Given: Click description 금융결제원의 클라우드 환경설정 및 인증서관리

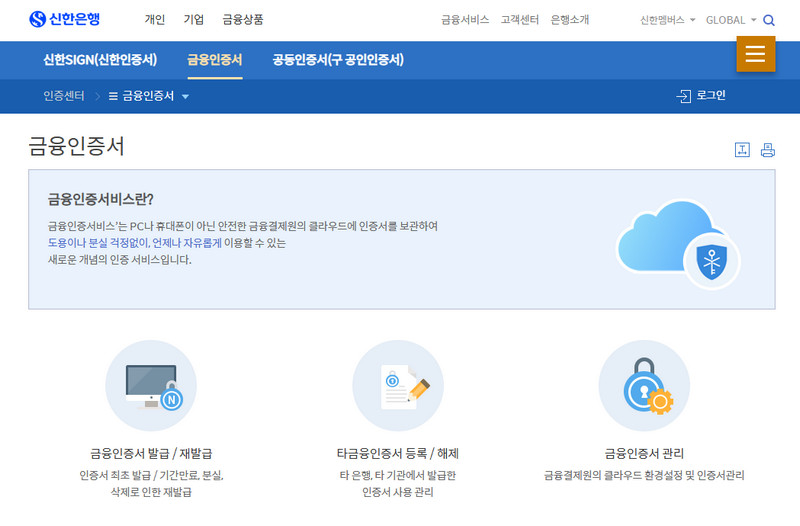Looking at the screenshot, I should (x=644, y=475).
